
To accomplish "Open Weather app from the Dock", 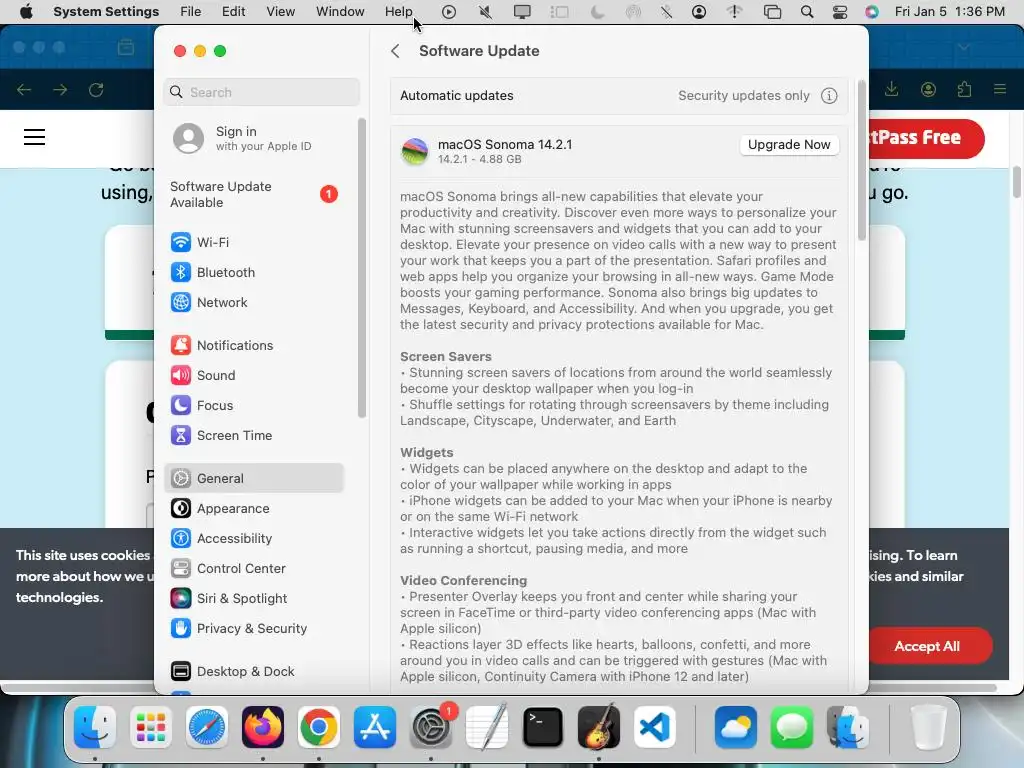I will click(736, 727).
